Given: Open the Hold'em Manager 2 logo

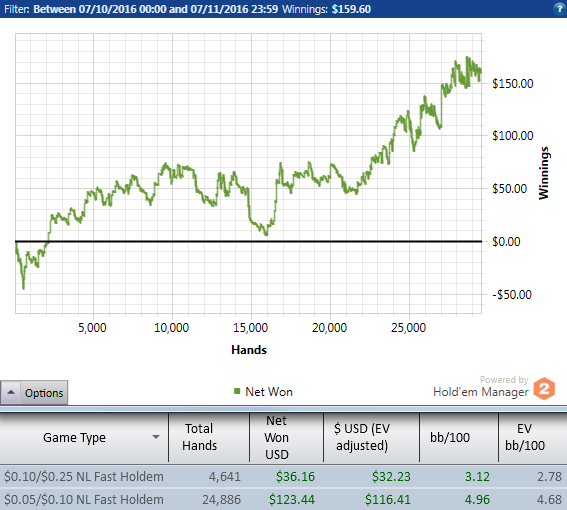Looking at the screenshot, I should pyautogui.click(x=544, y=389).
